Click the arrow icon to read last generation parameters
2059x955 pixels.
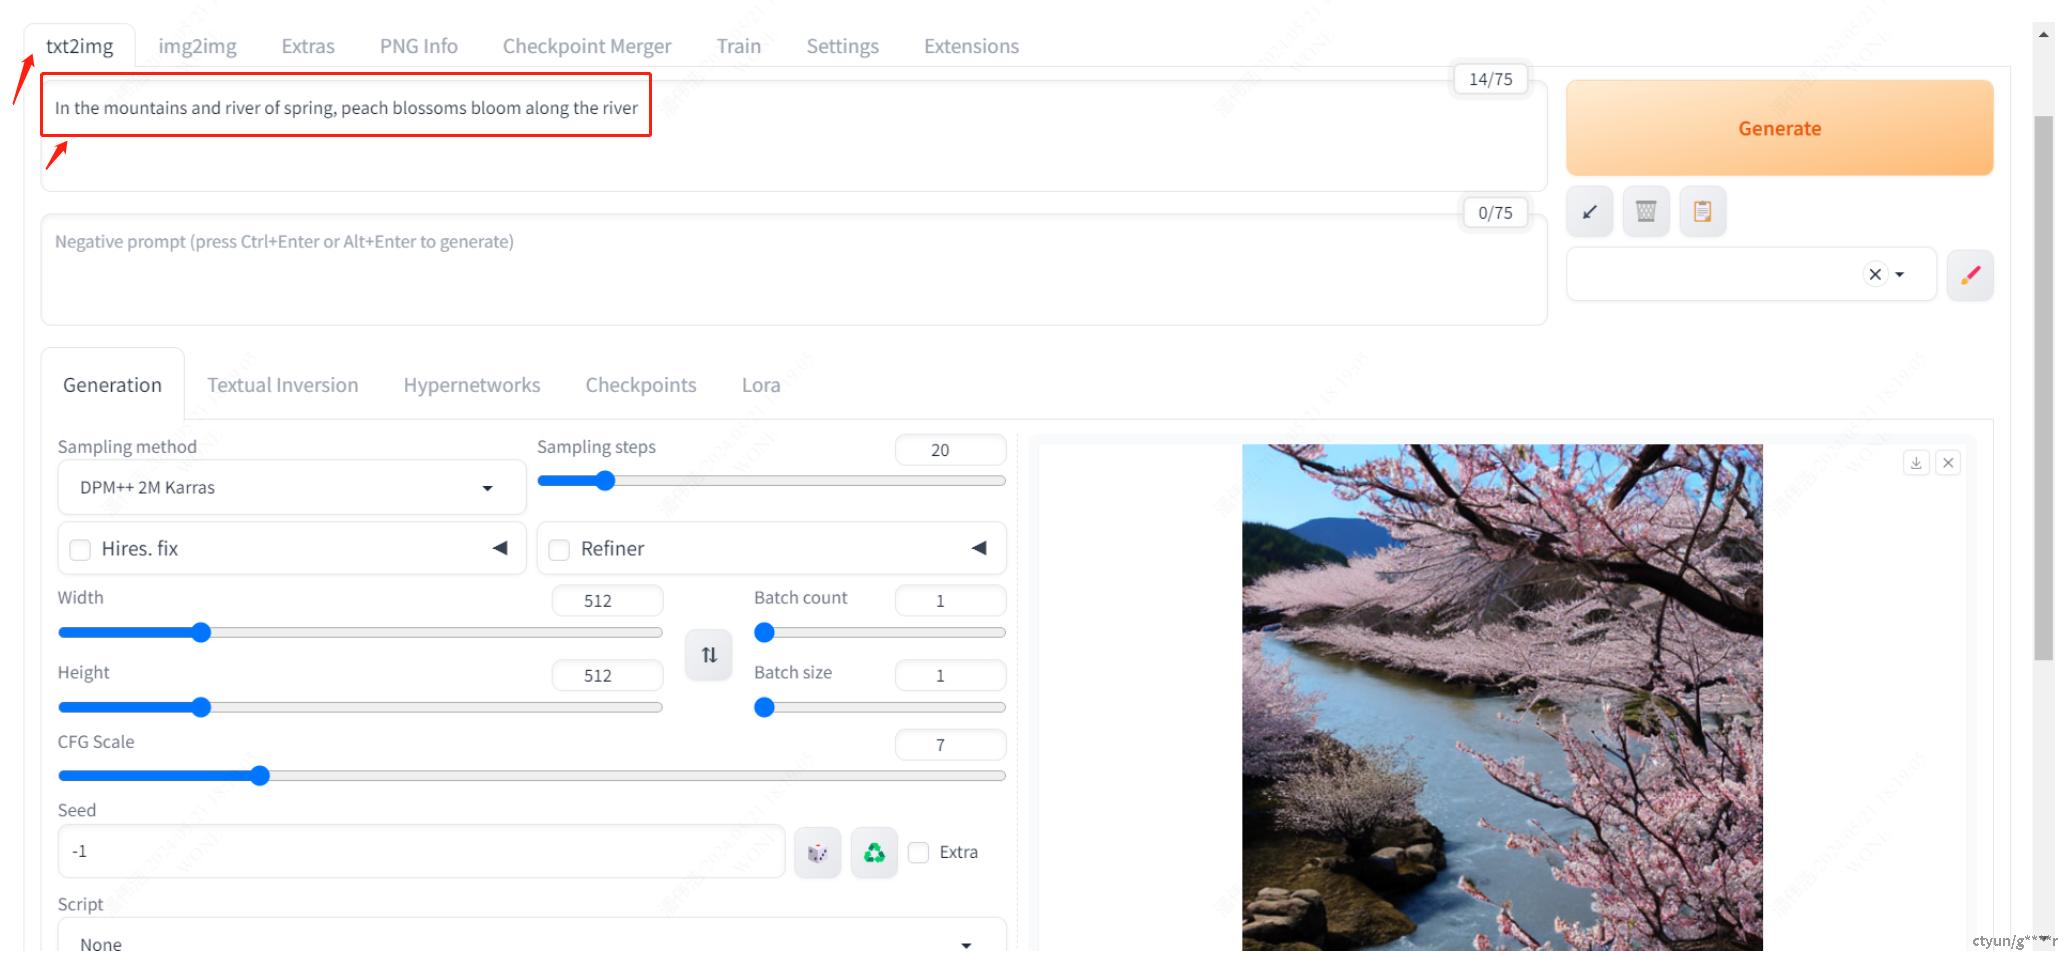1589,211
